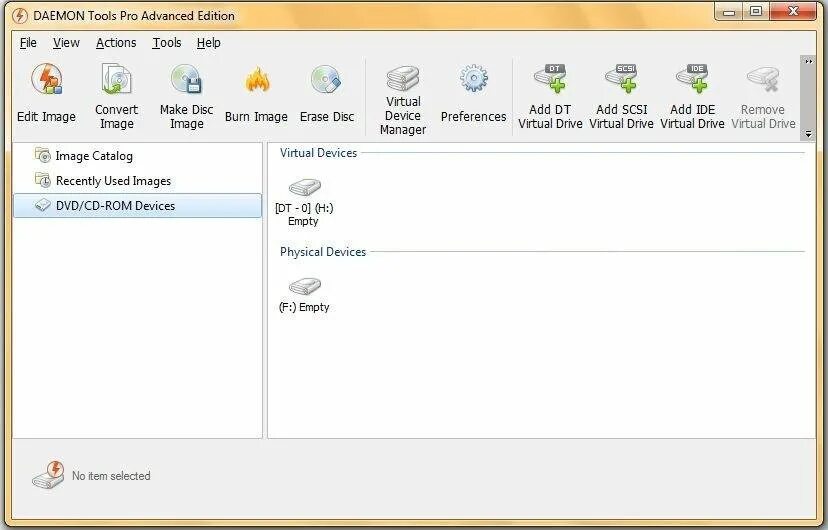Screen dimensions: 828x530
Task: Click the Physical Devices section header
Action: (323, 252)
